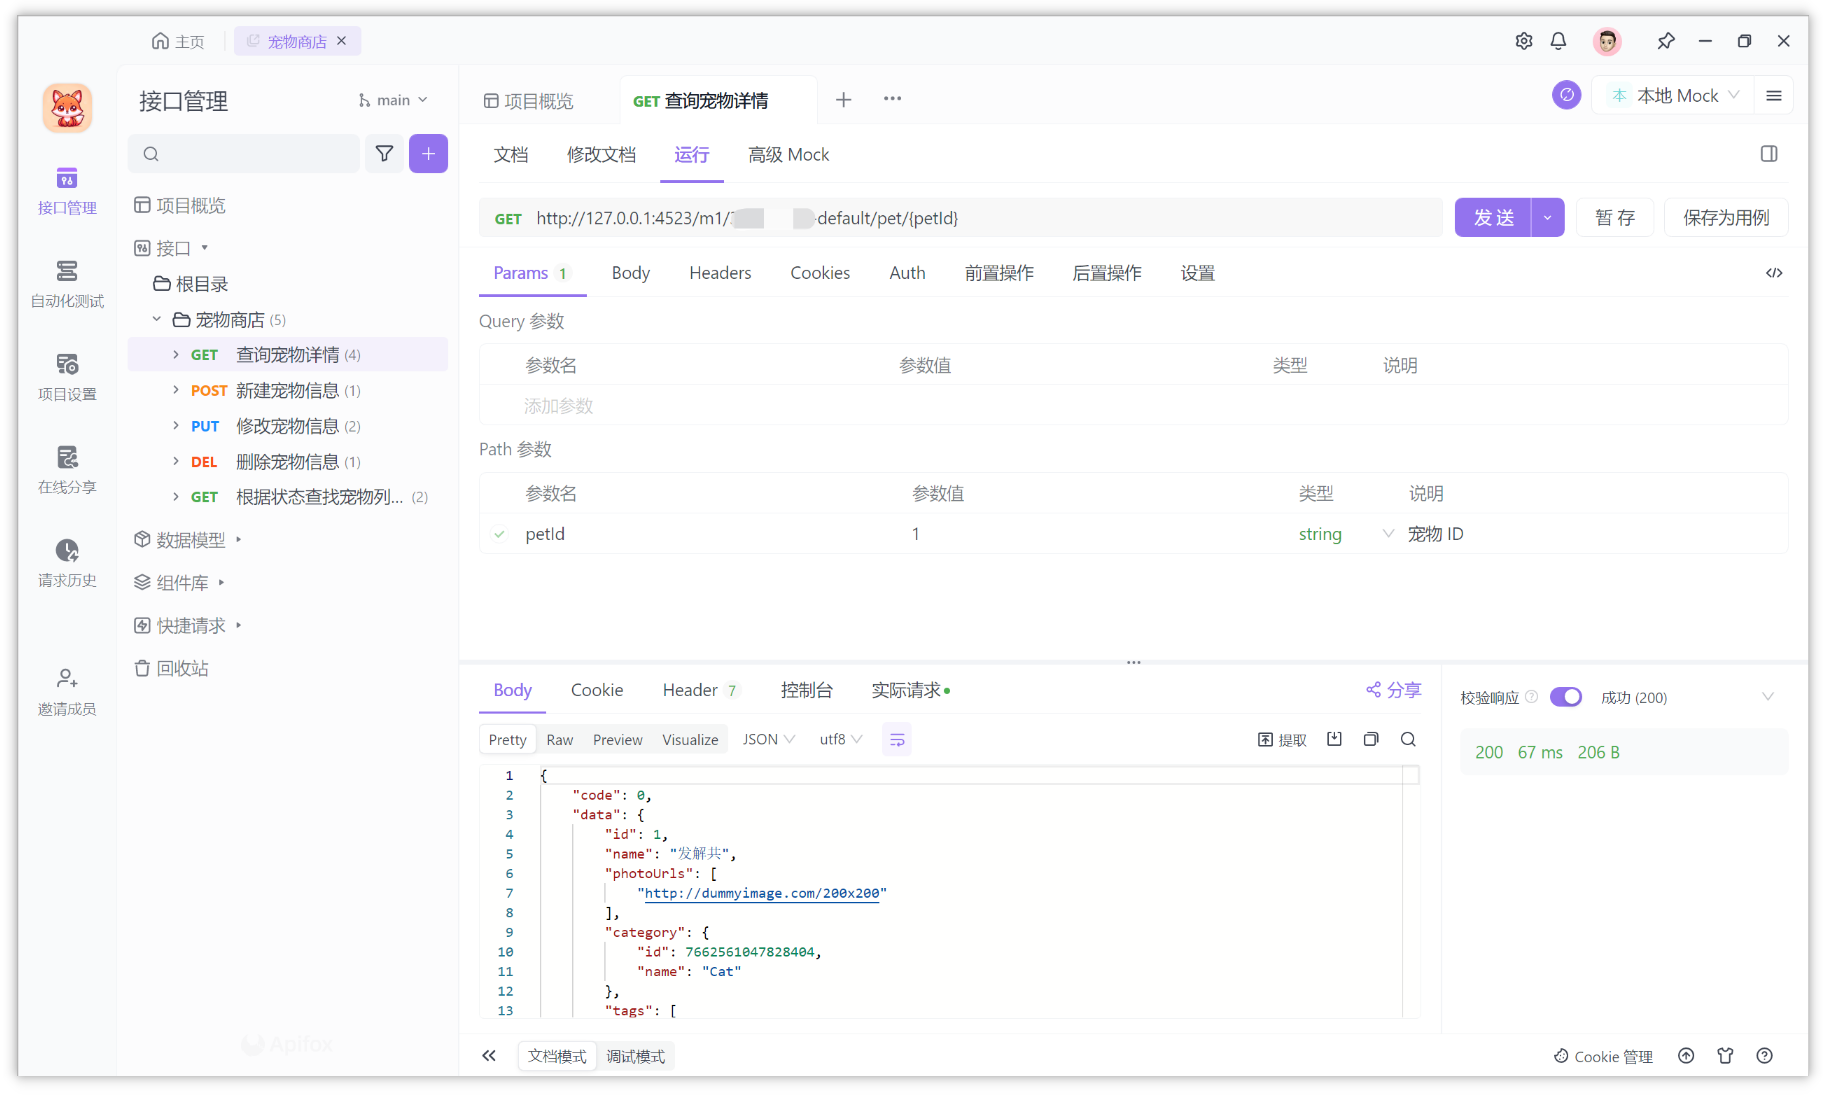
Task: Uncheck the petId path parameter
Action: click(x=499, y=534)
